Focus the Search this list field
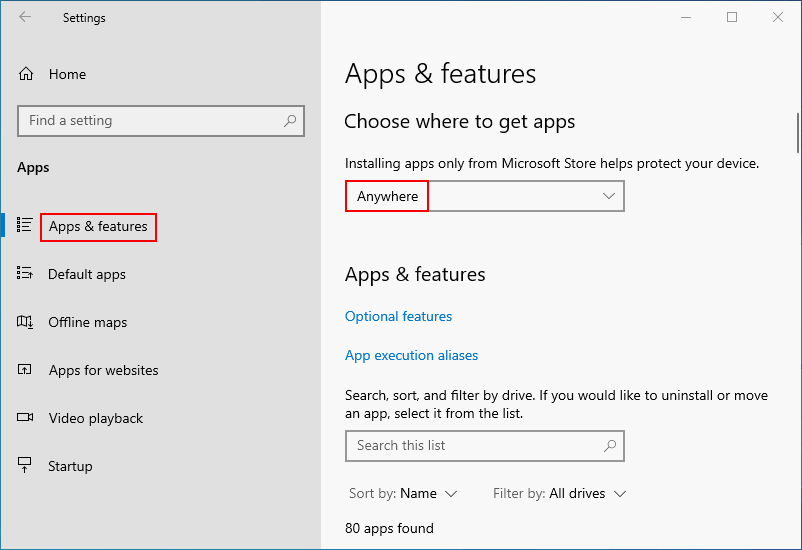The height and width of the screenshot is (550, 802). point(470,446)
